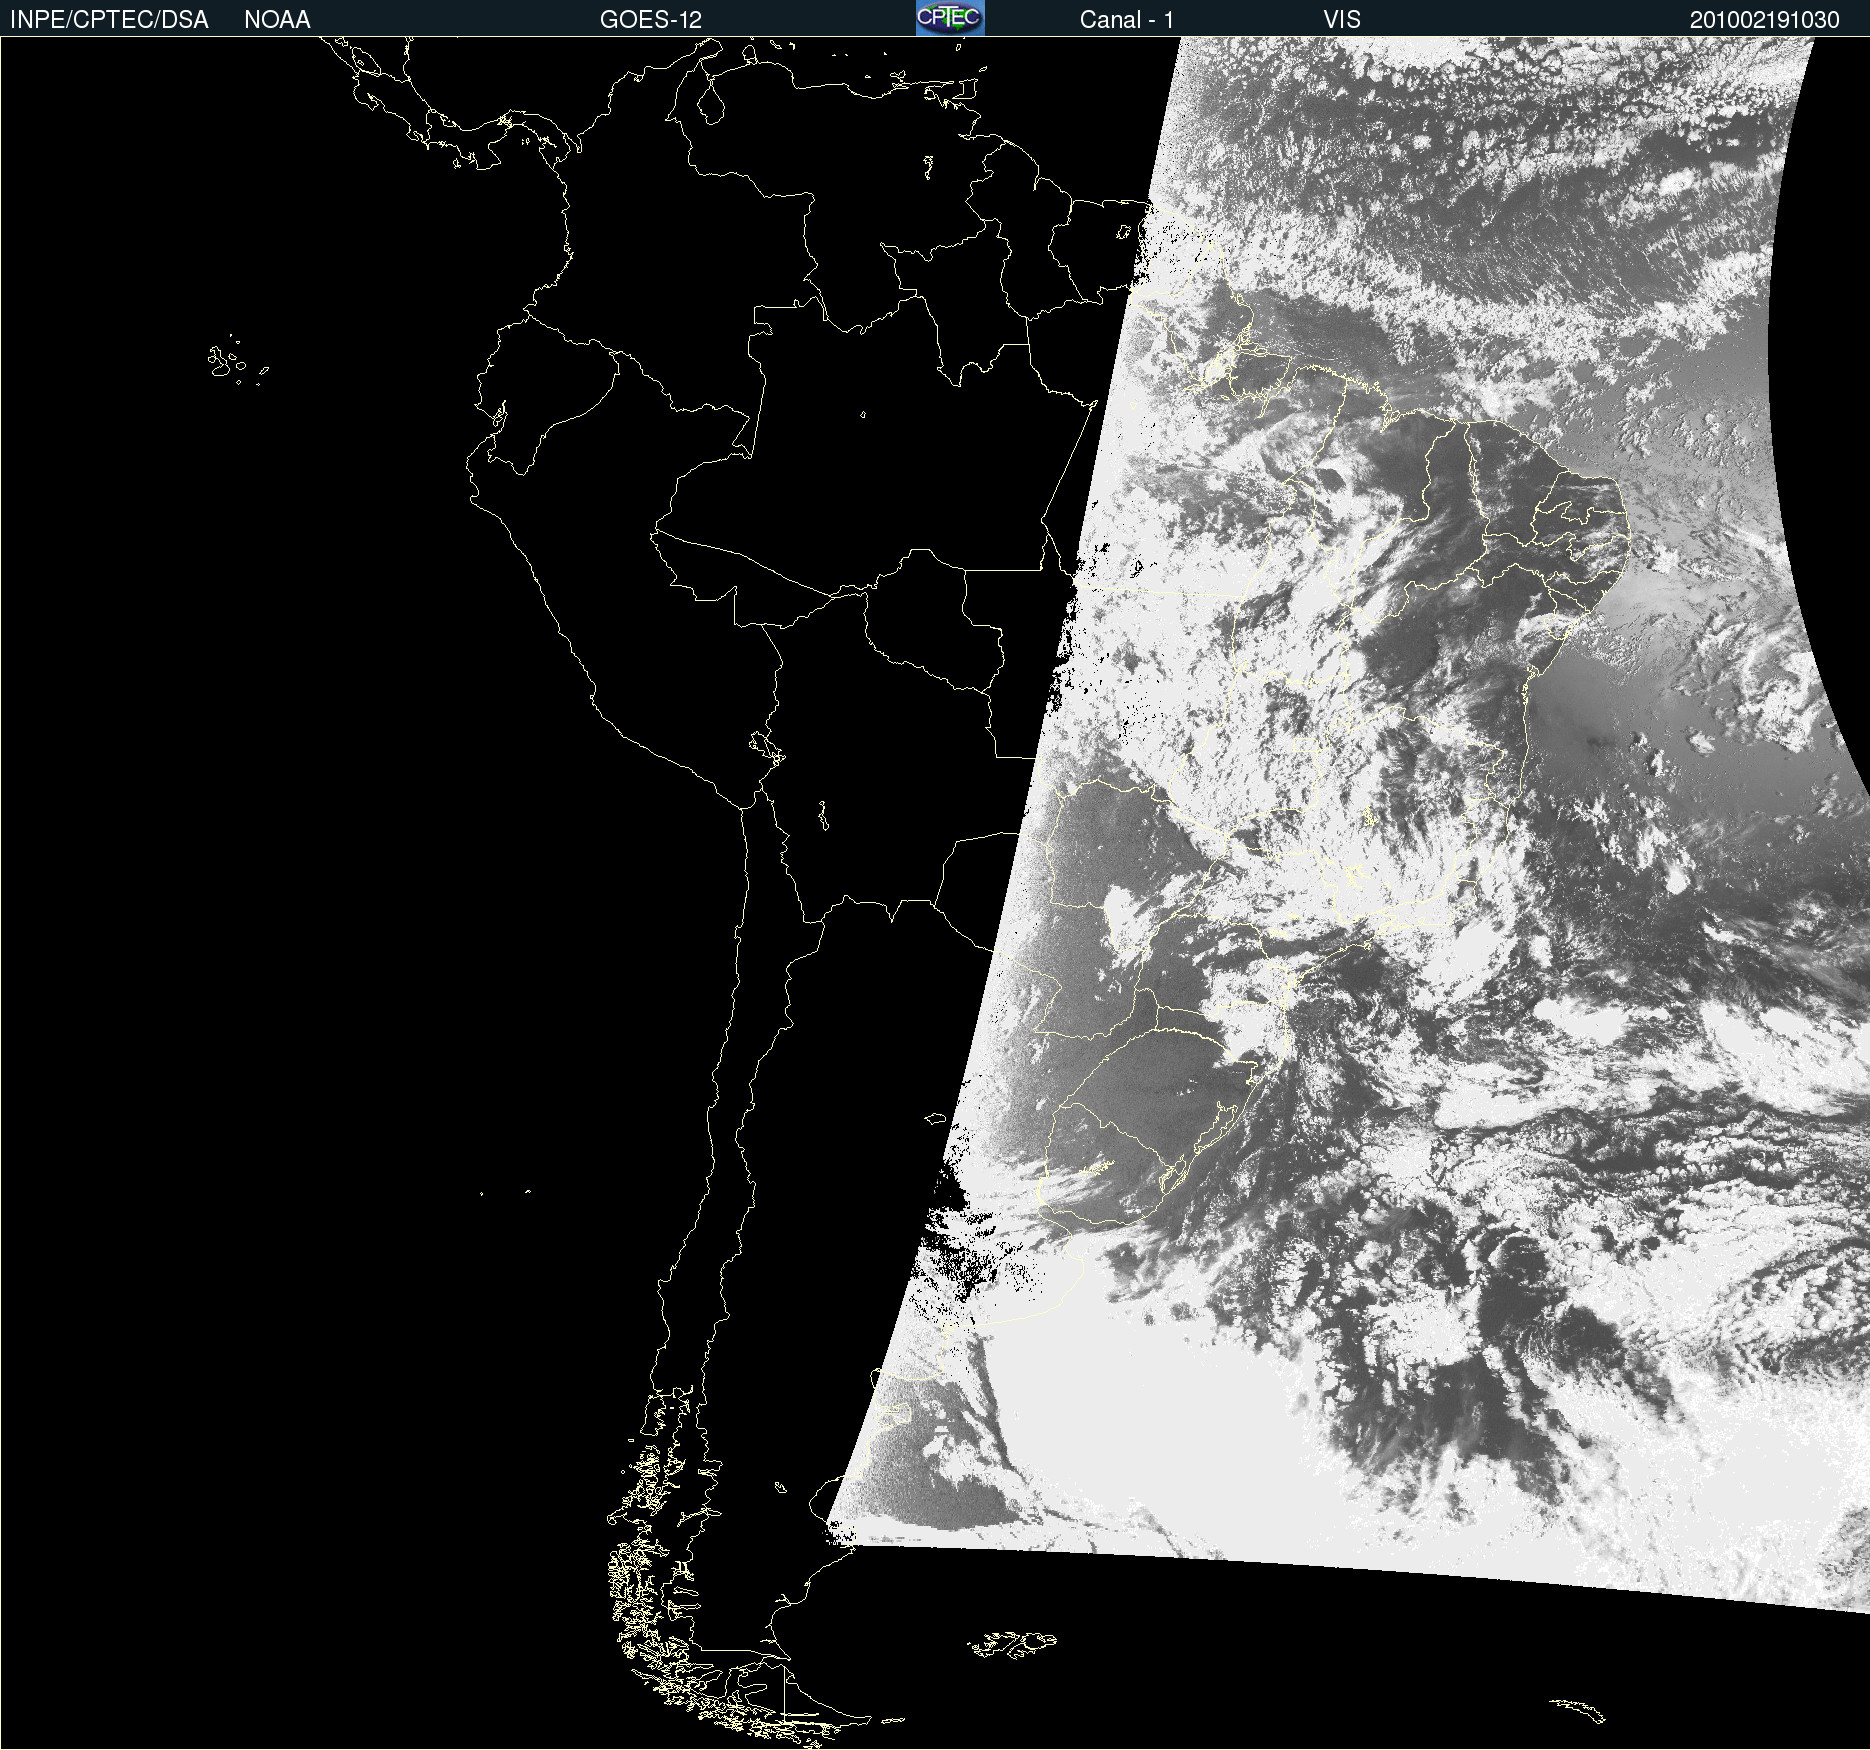The image size is (1870, 1750).
Task: Select the INPE/CPTEC/DSA header label
Action: point(109,20)
